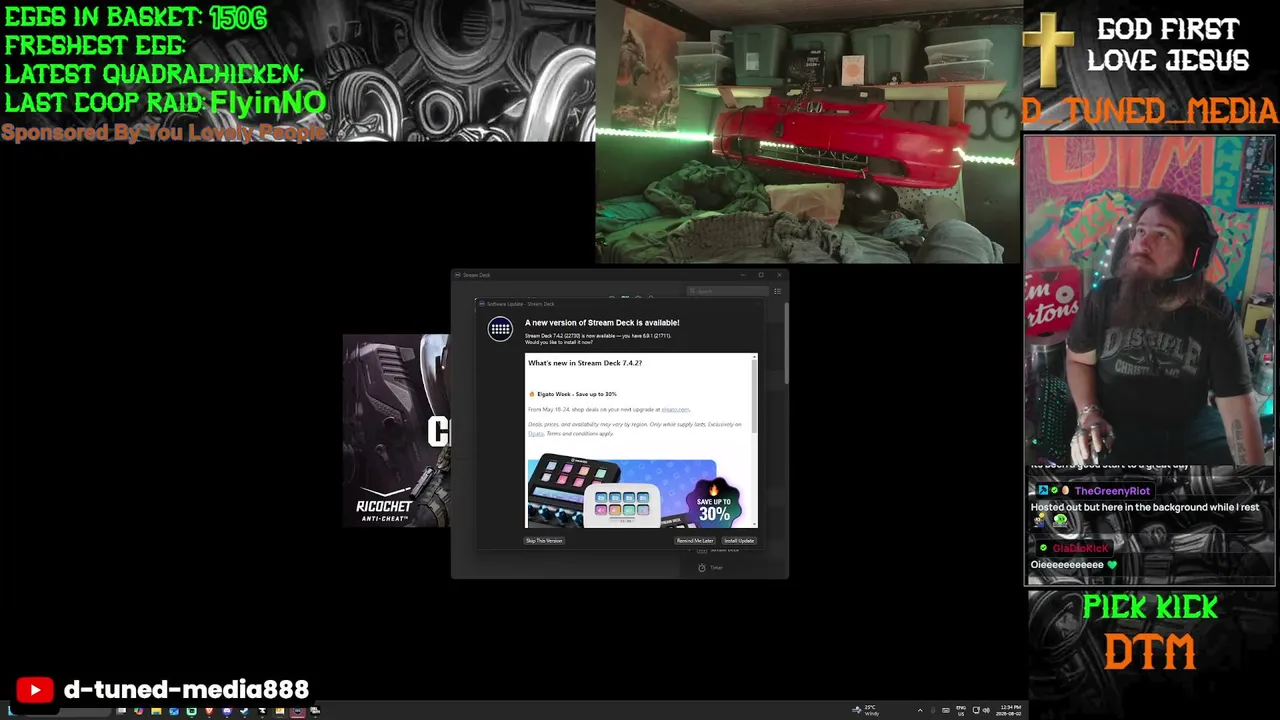Toggle list view icon beside Stream Deck search
This screenshot has width=1280, height=720.
pyautogui.click(x=777, y=291)
